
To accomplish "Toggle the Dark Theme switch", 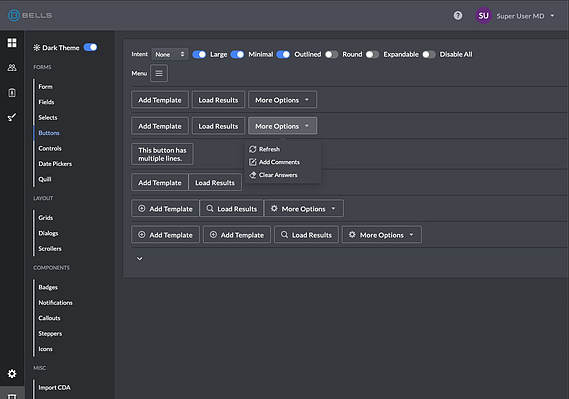I will [90, 48].
